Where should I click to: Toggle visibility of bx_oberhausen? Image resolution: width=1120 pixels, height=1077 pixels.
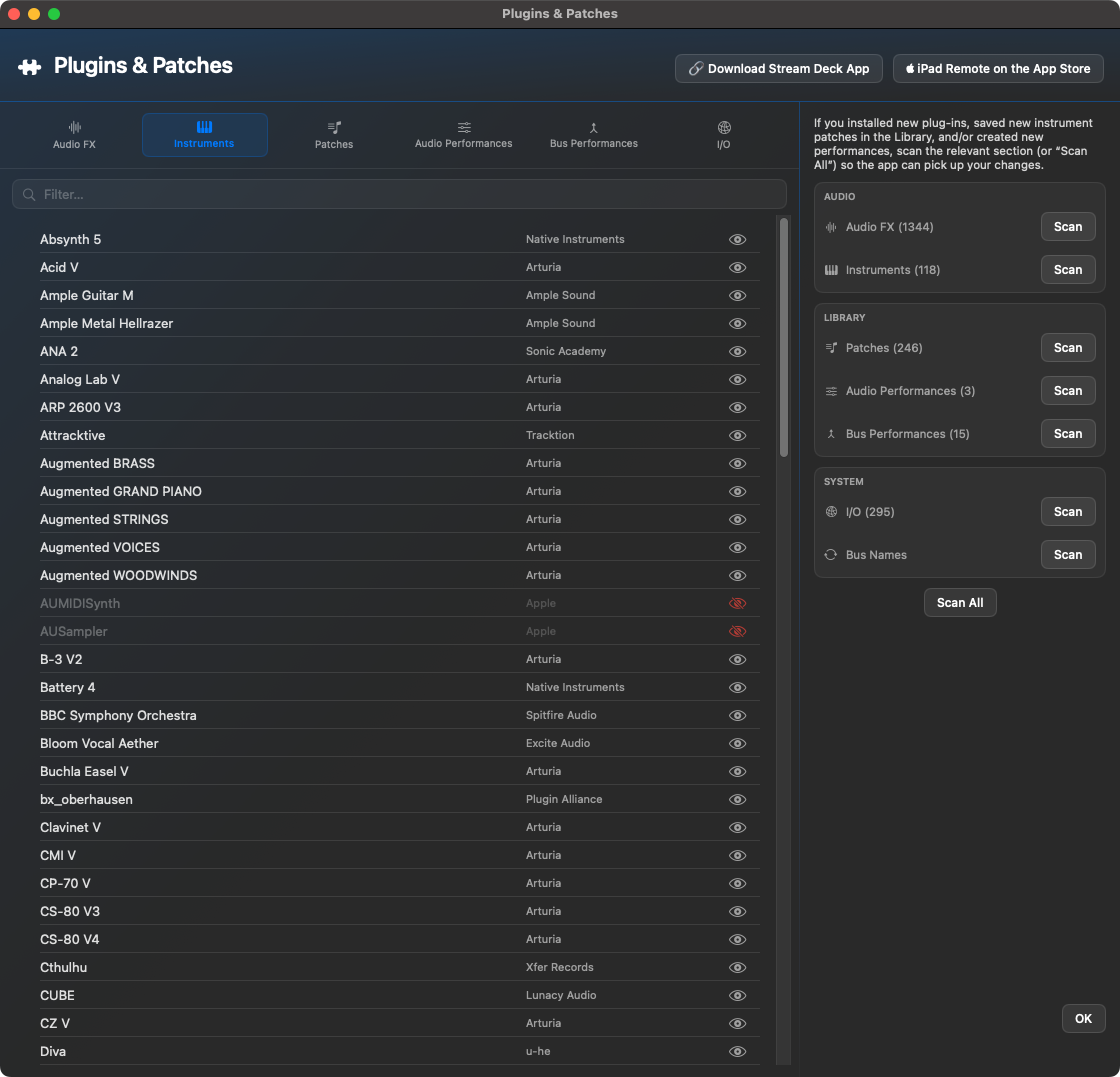point(737,799)
